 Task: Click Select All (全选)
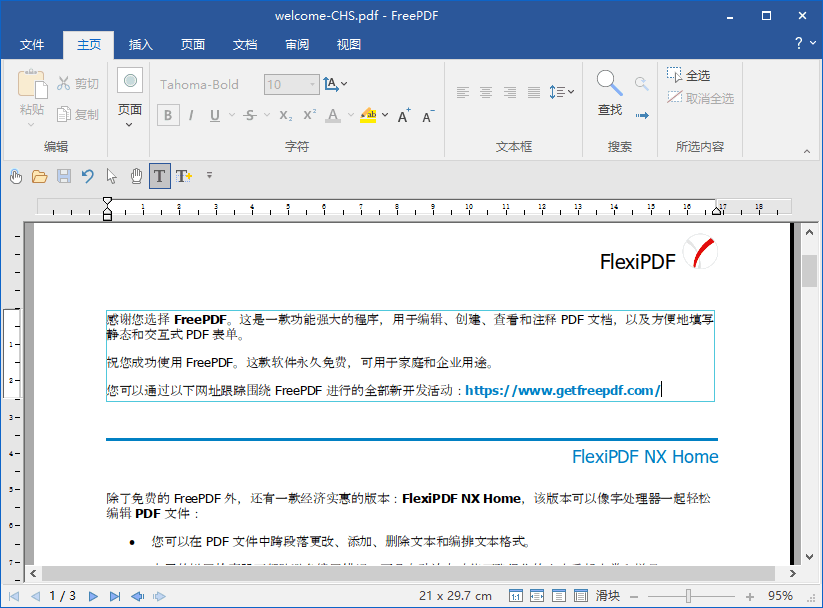(689, 75)
